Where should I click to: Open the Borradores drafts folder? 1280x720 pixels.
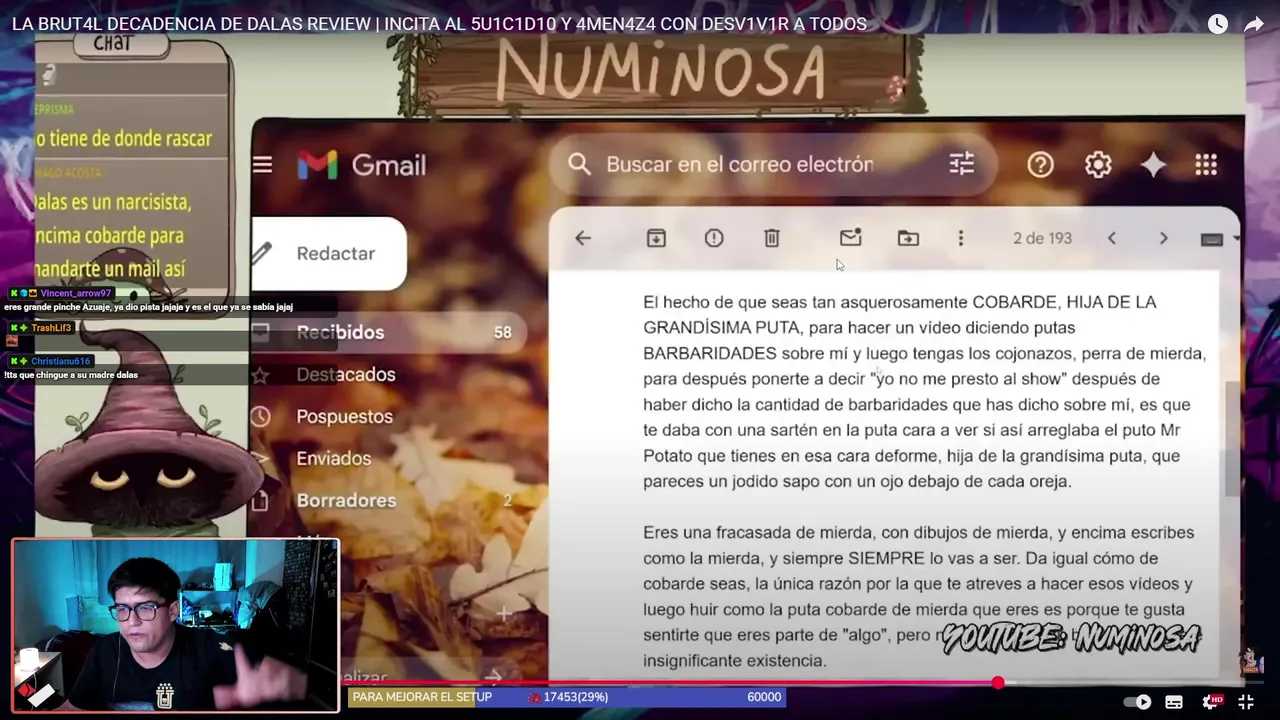point(346,500)
